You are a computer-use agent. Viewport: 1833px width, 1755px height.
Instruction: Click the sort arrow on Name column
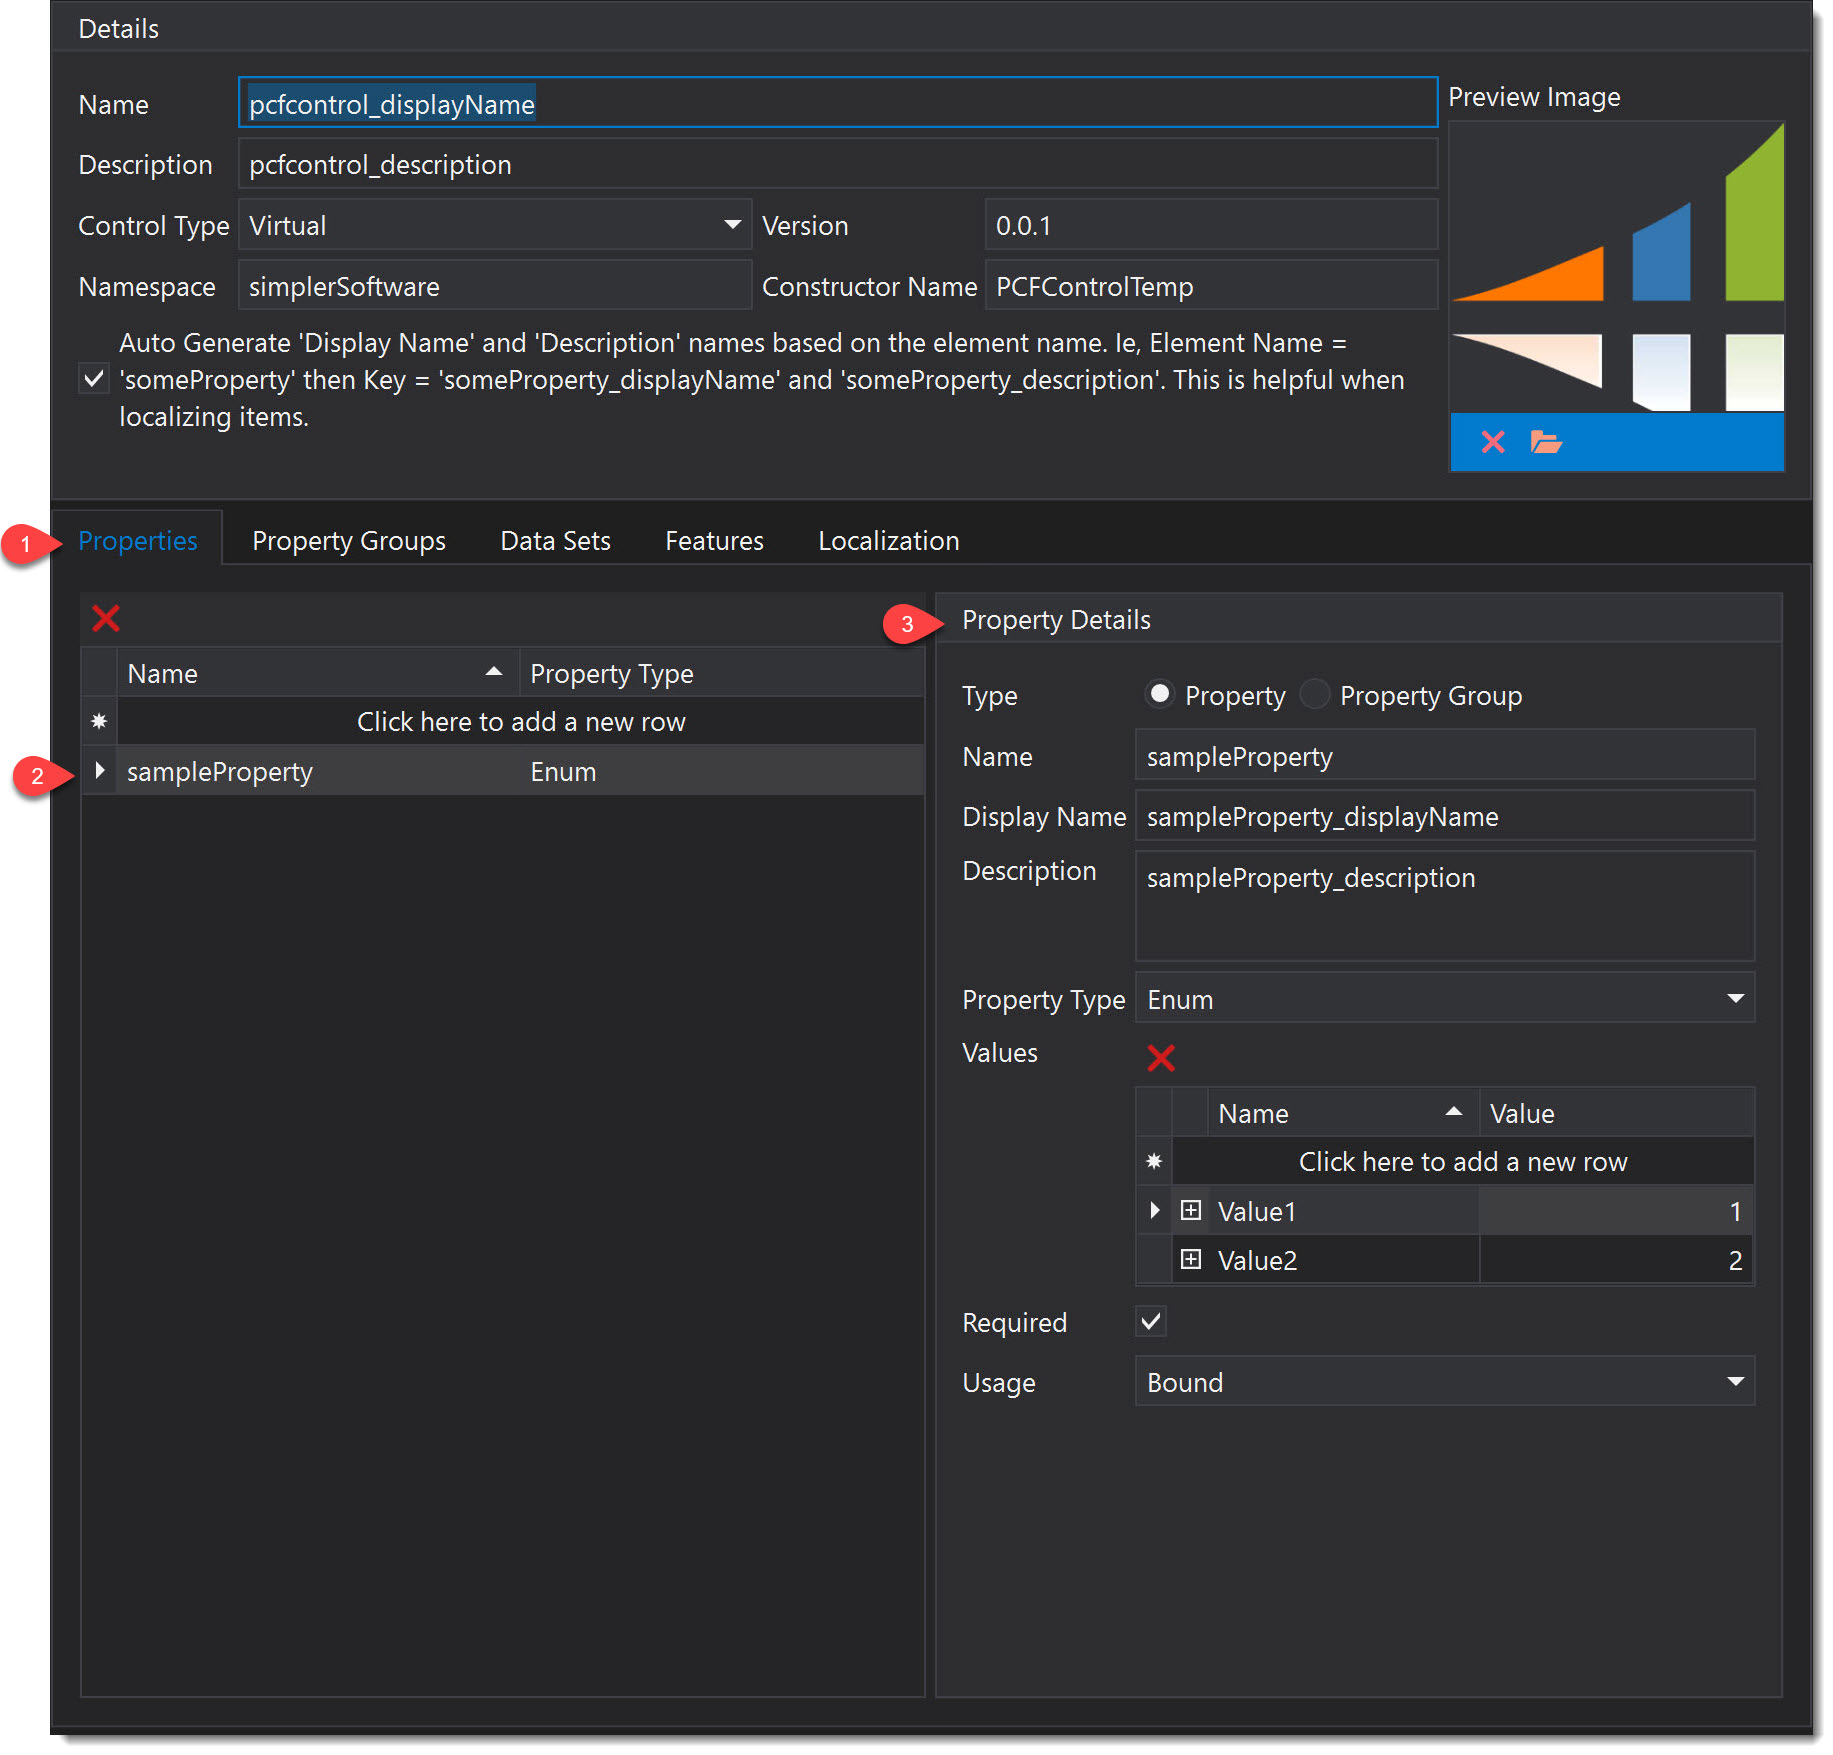[x=492, y=672]
